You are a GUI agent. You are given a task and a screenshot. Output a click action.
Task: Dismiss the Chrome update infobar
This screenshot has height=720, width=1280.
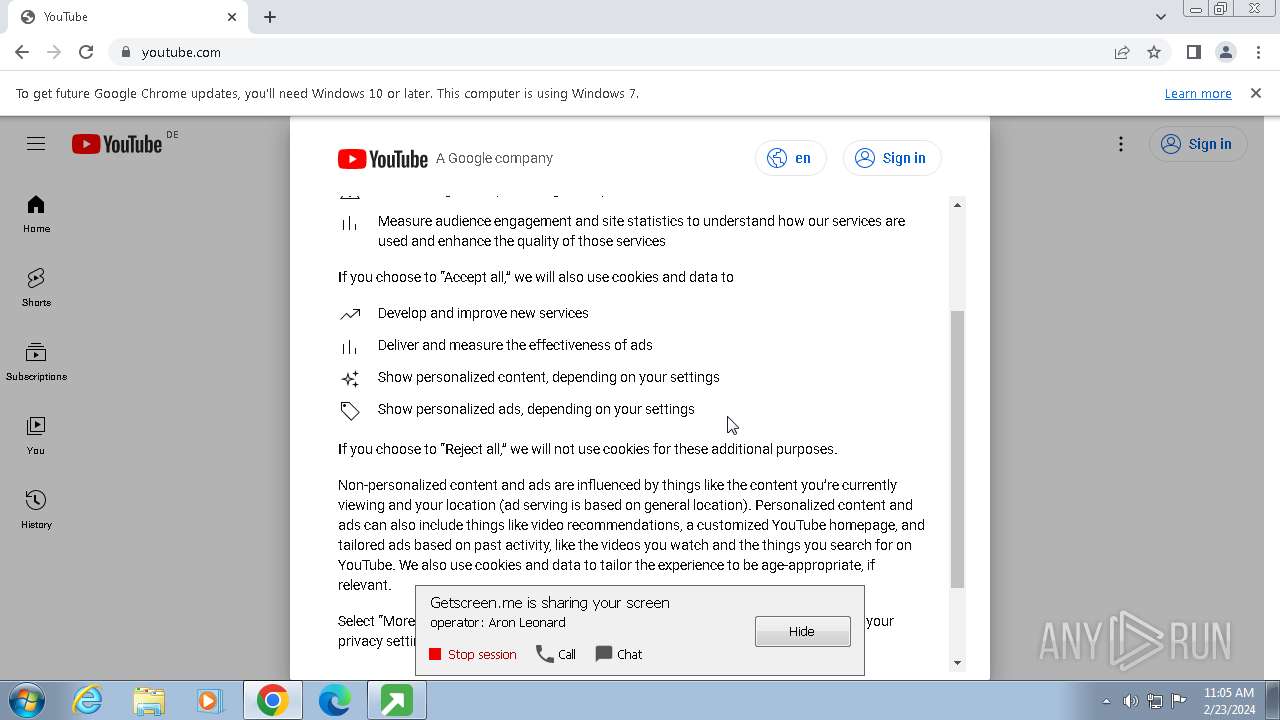coord(1256,93)
